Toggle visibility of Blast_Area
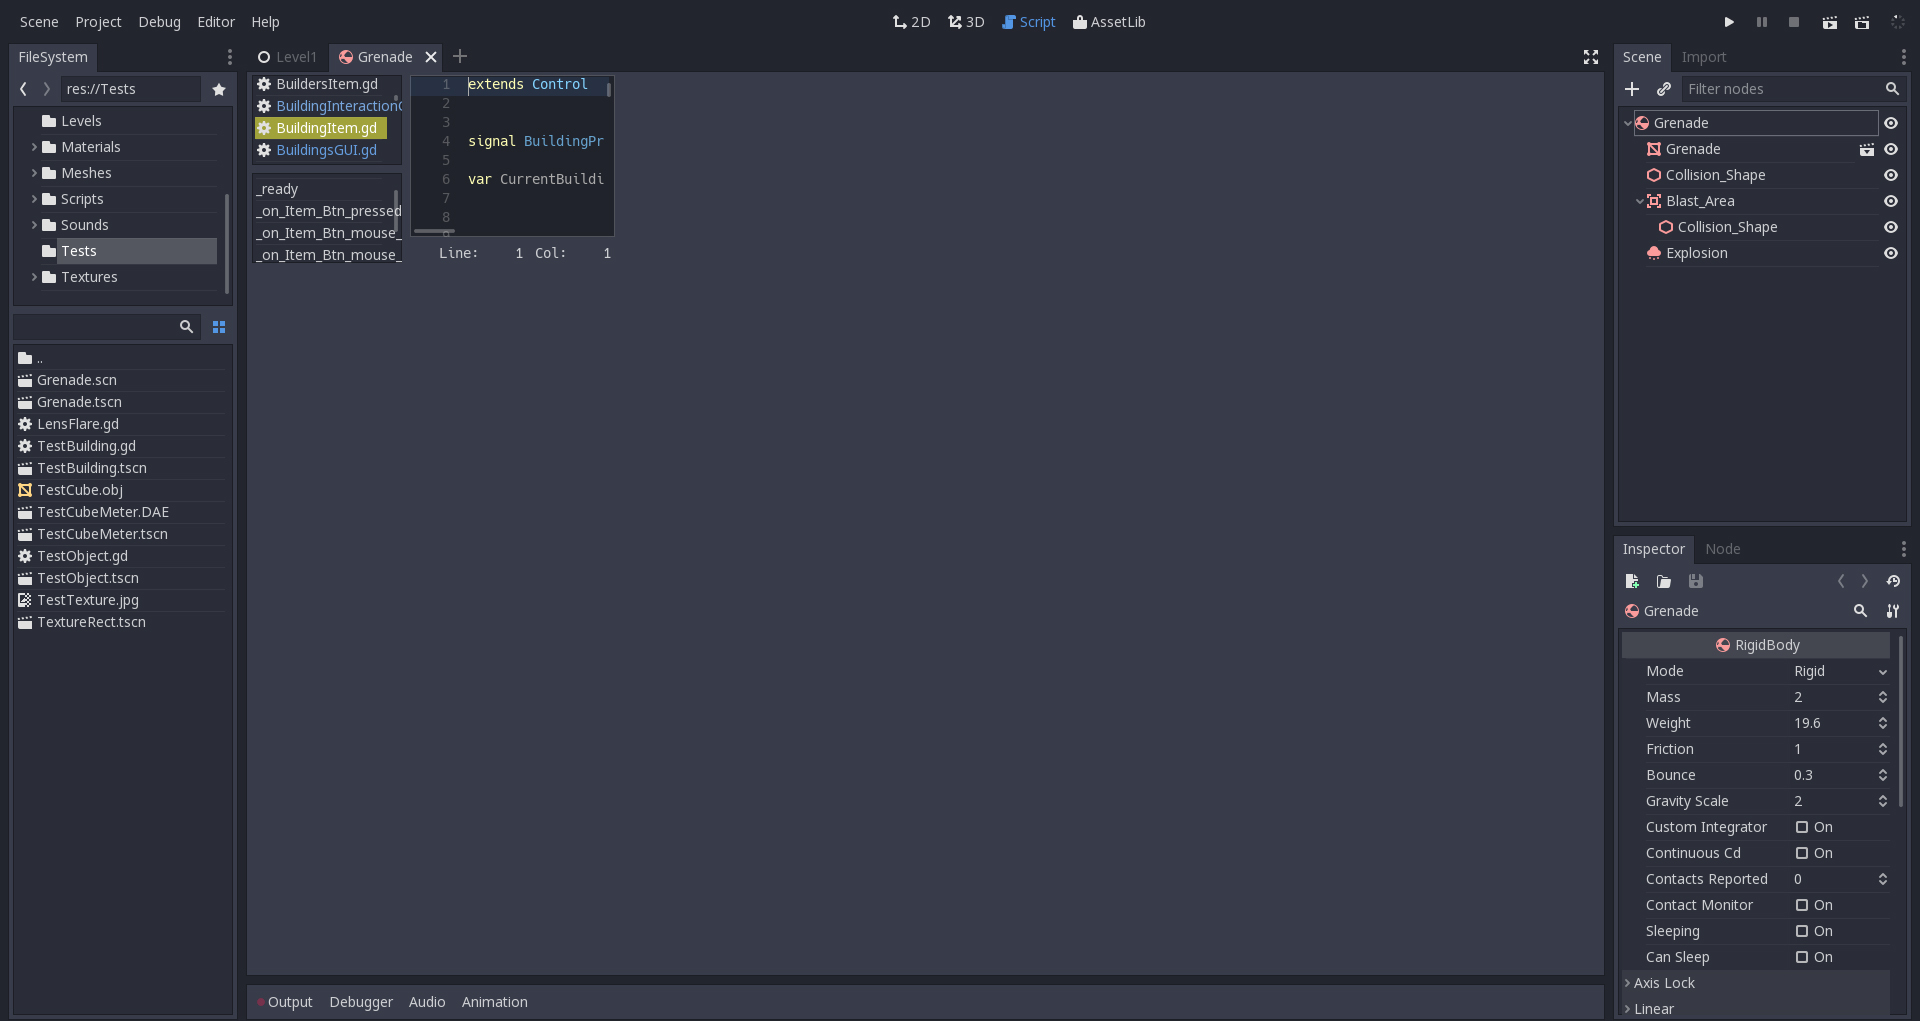 [1891, 201]
